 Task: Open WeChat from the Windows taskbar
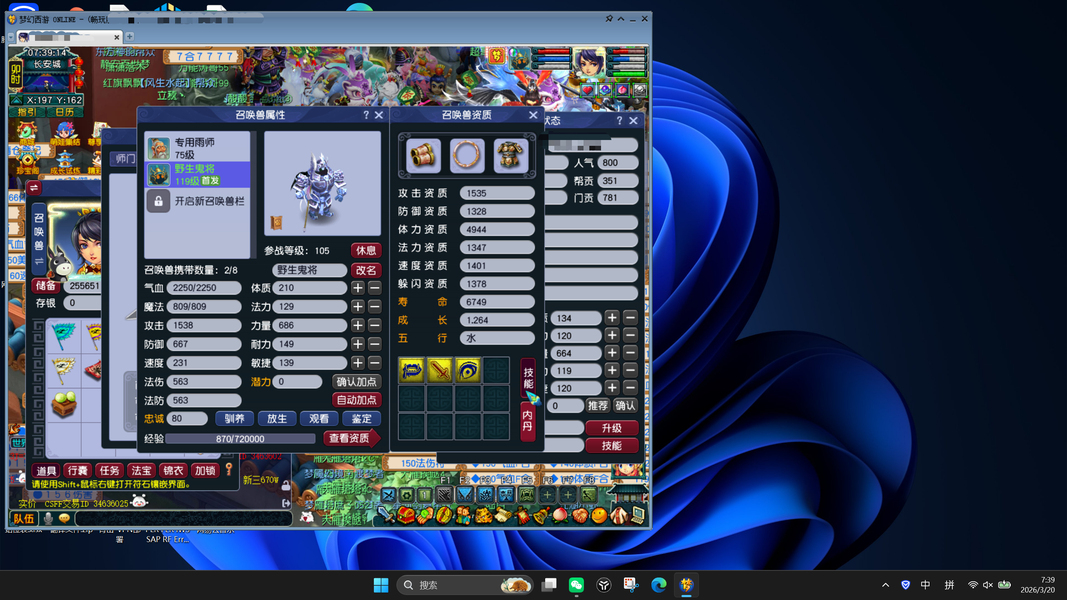576,585
